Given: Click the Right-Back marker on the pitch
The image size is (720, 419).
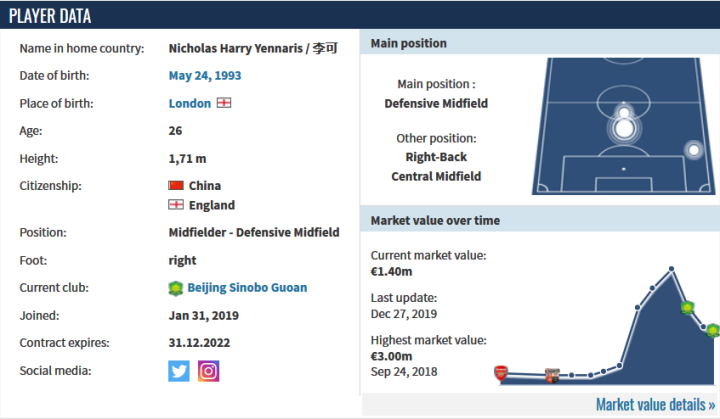Looking at the screenshot, I should (693, 150).
